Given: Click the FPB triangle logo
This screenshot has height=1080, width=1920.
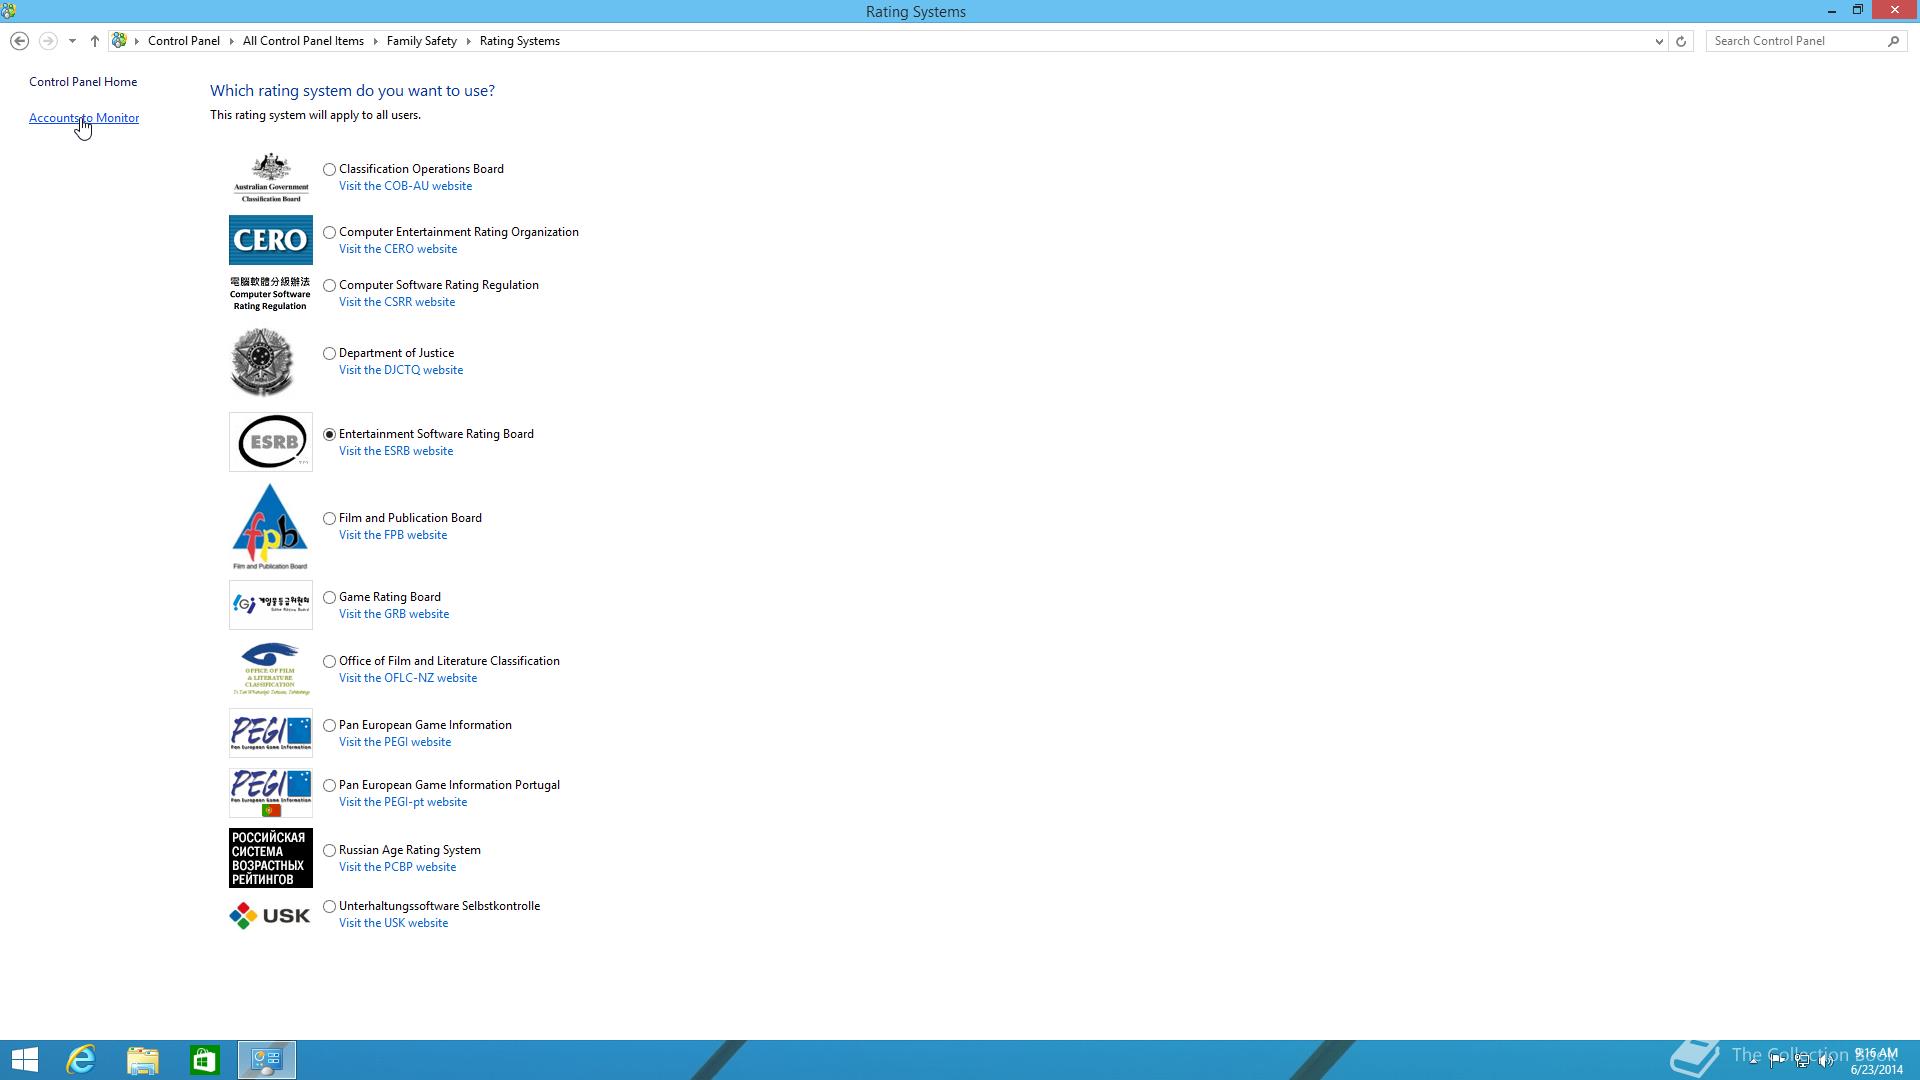Looking at the screenshot, I should 270,527.
